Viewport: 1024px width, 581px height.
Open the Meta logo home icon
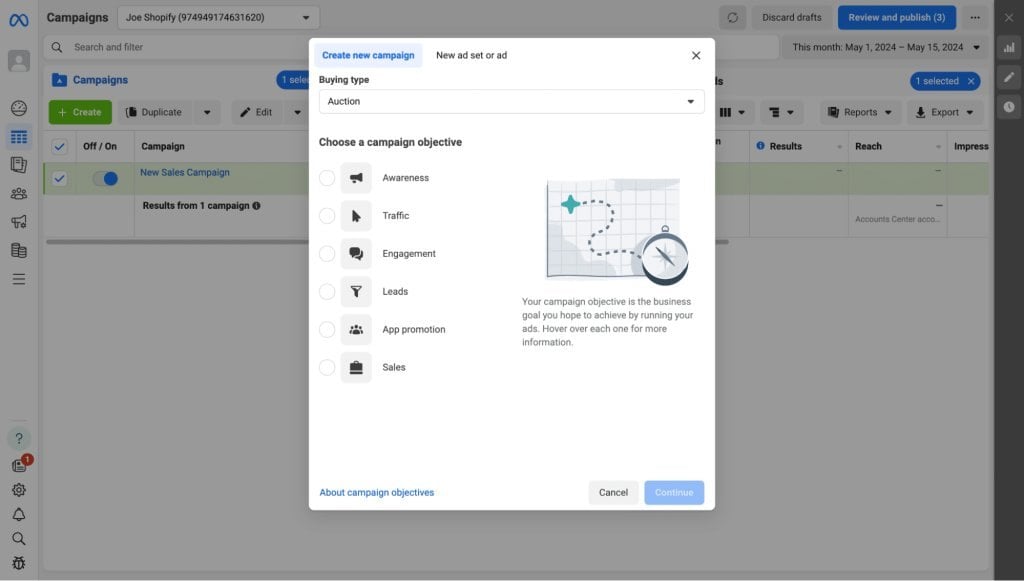(18, 20)
